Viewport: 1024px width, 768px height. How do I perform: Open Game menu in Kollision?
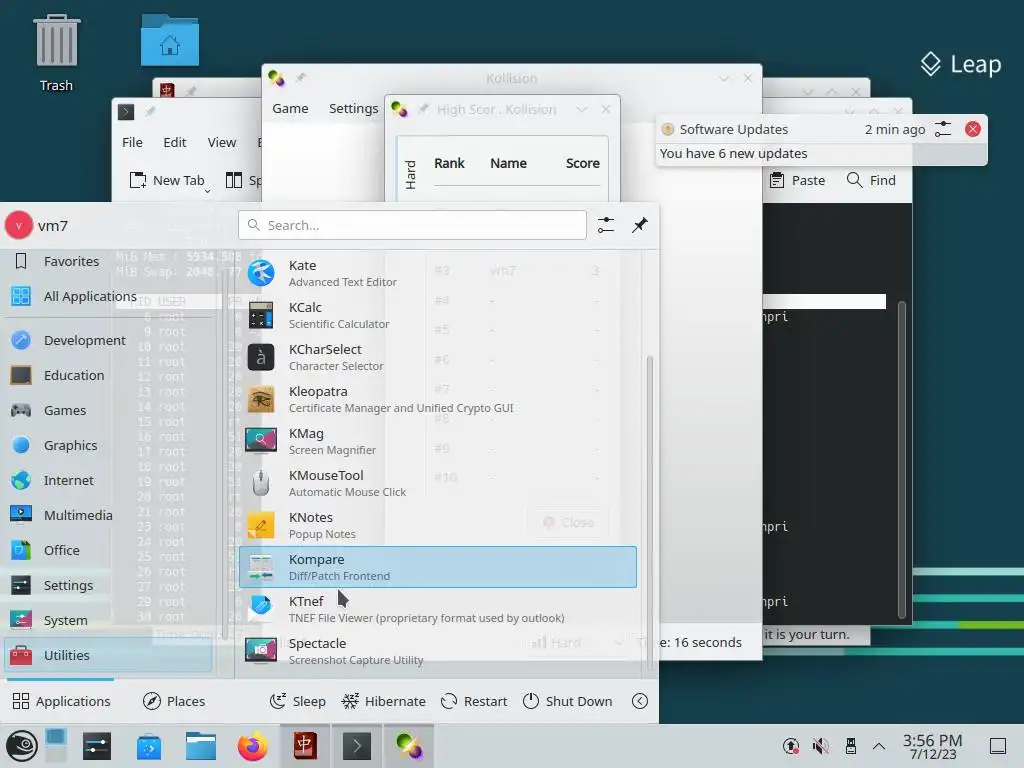(290, 108)
